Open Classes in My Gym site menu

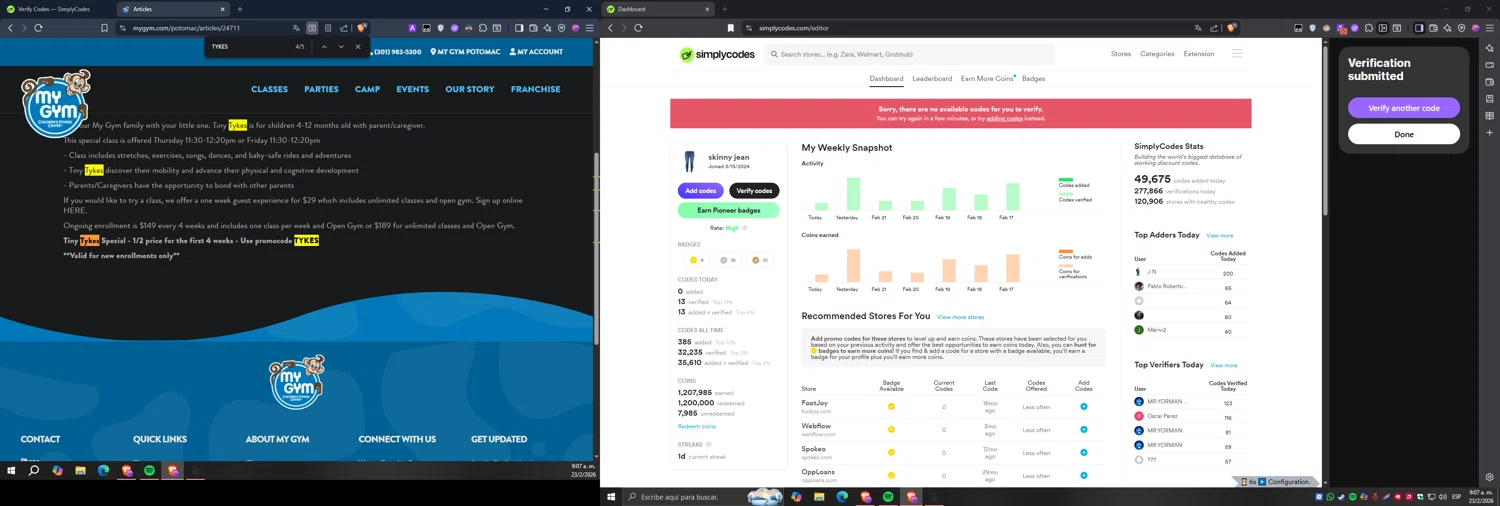coord(269,89)
